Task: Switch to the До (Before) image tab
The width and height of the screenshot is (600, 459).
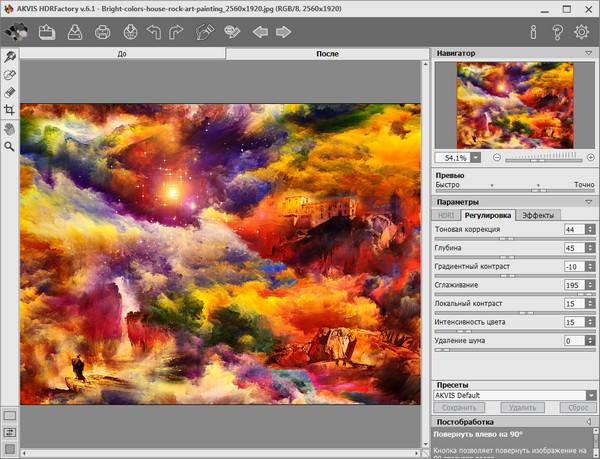Action: pyautogui.click(x=122, y=53)
